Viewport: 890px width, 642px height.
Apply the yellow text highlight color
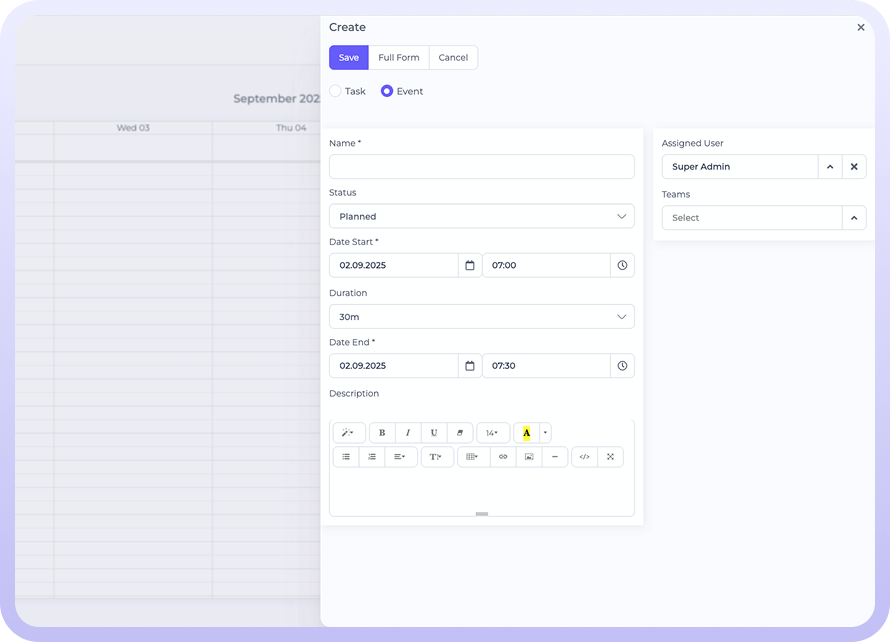click(526, 433)
